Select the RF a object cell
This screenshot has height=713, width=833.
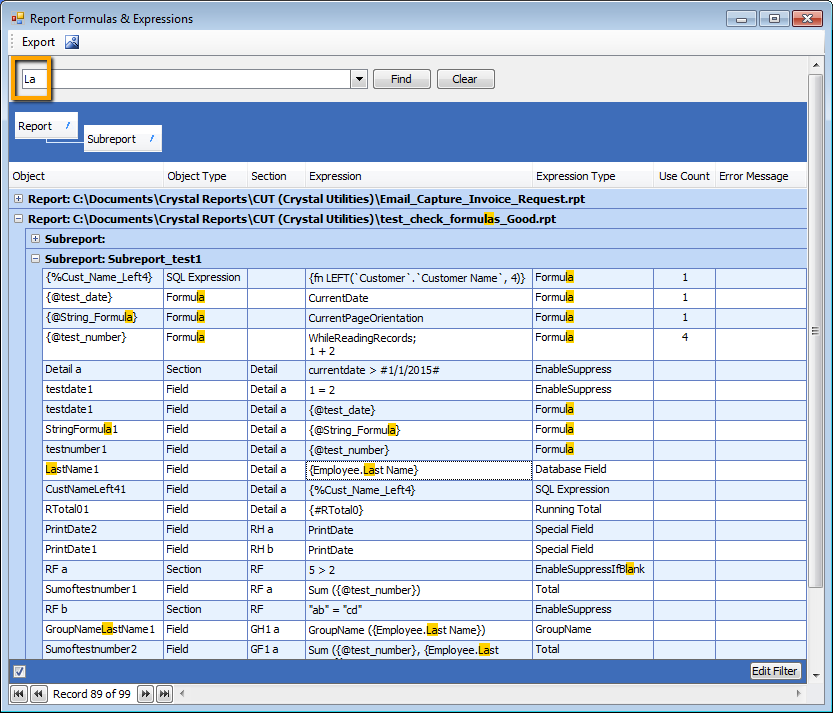point(103,570)
